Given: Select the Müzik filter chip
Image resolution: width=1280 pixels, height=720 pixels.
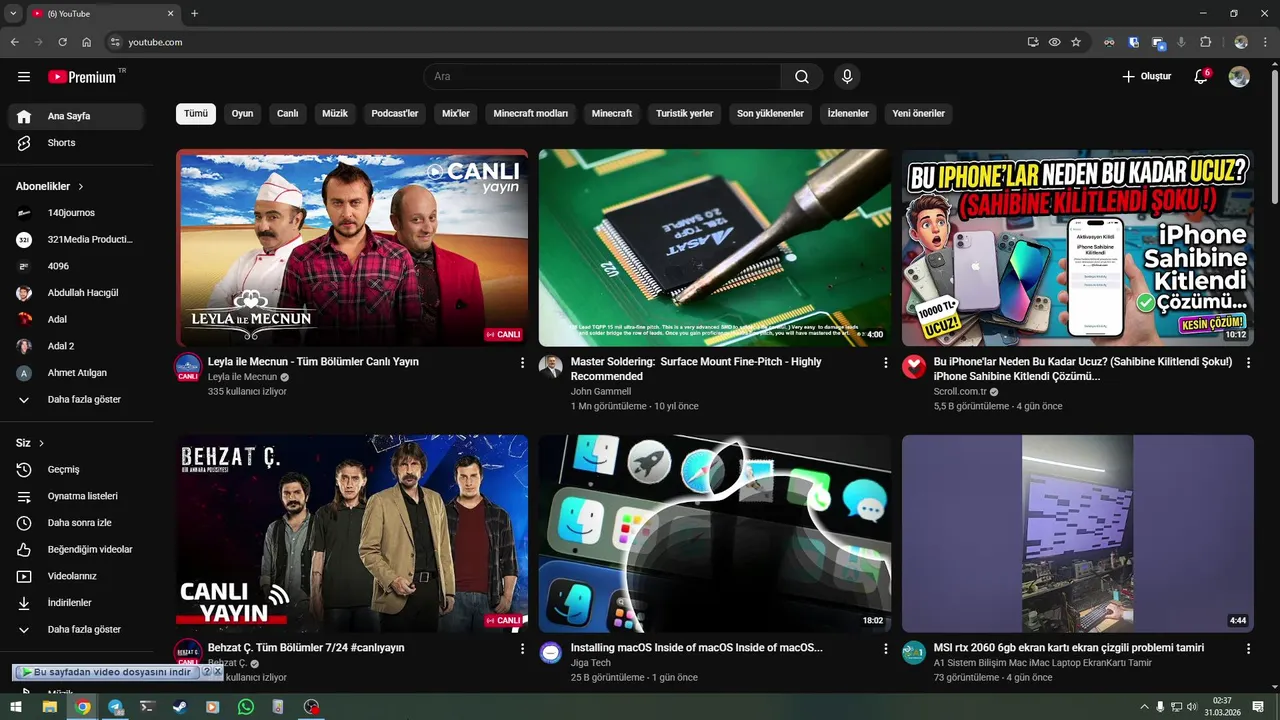Looking at the screenshot, I should (335, 114).
